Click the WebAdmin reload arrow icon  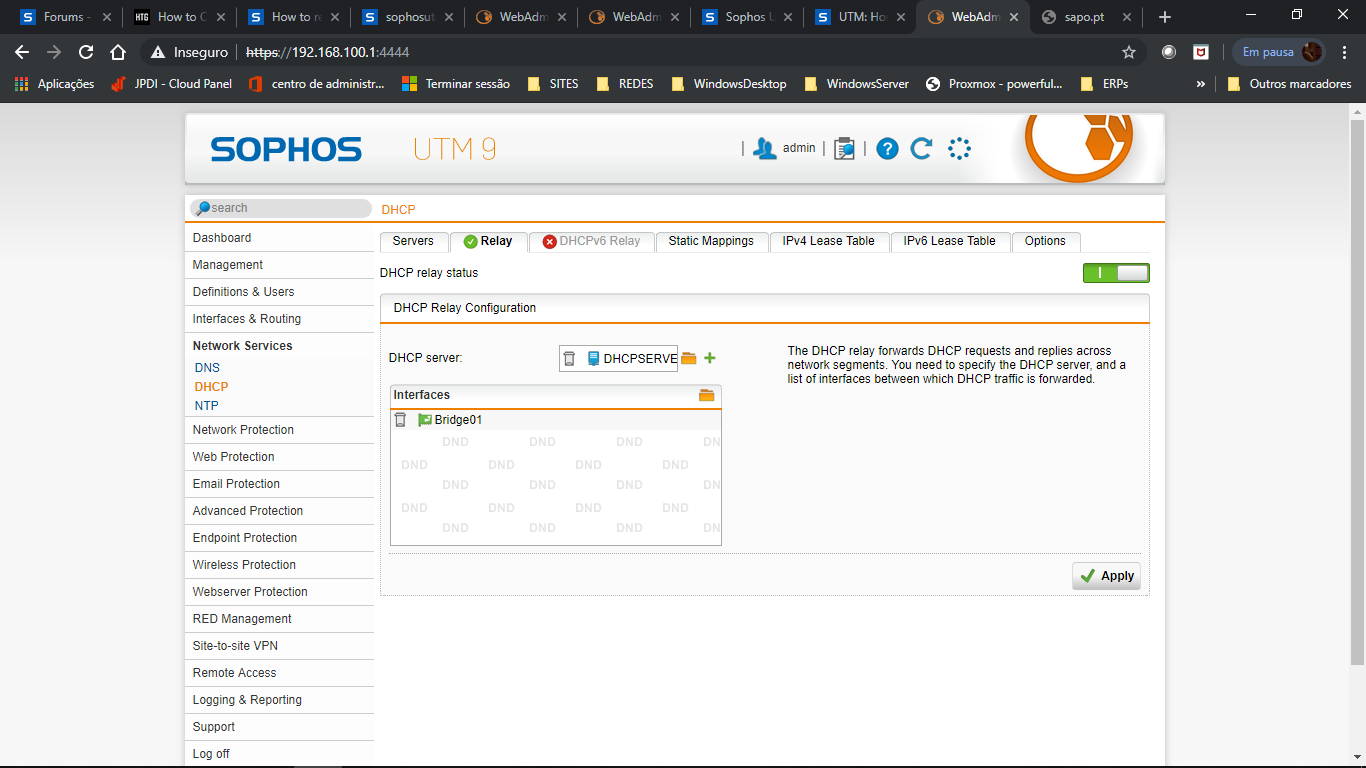[x=921, y=148]
